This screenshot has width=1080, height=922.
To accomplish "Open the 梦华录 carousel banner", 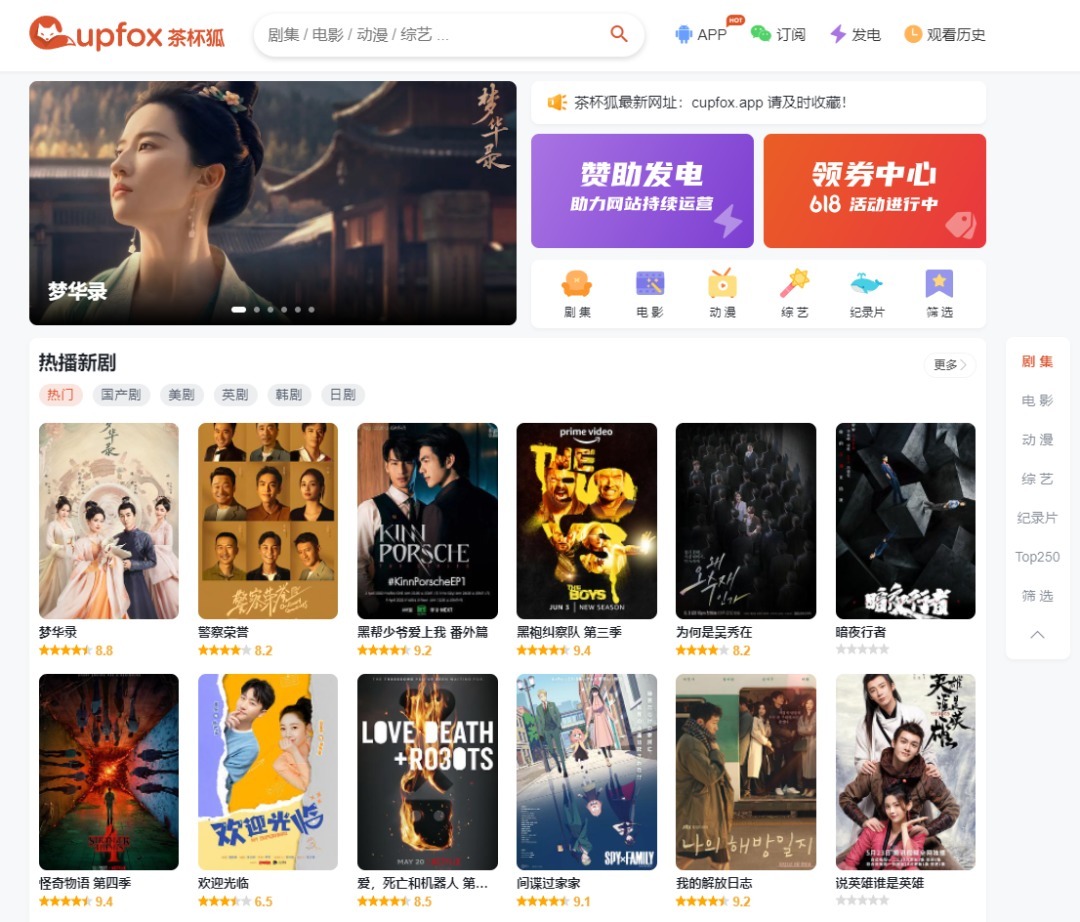I will tap(273, 203).
